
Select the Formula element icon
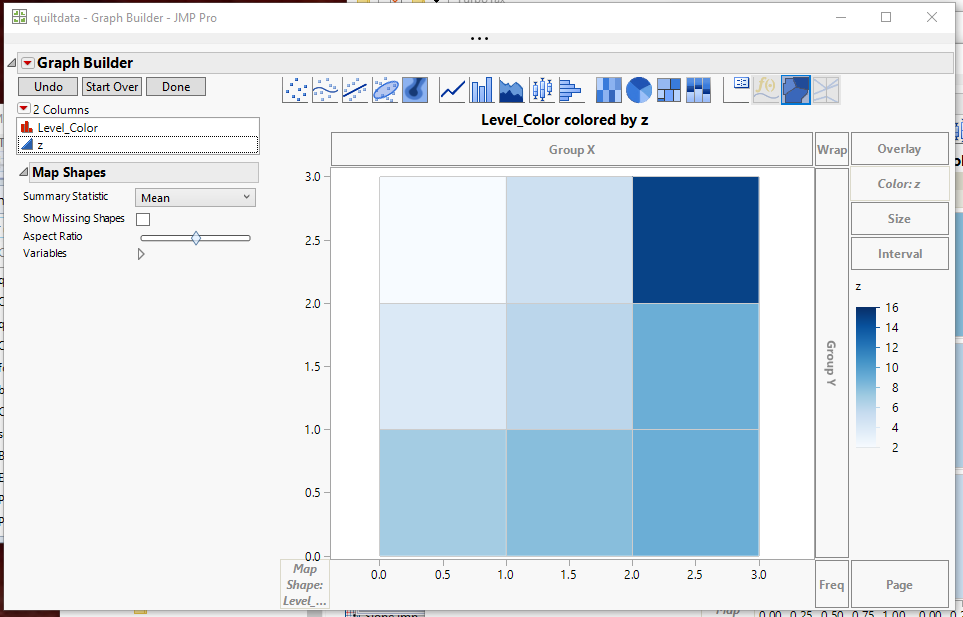point(766,90)
